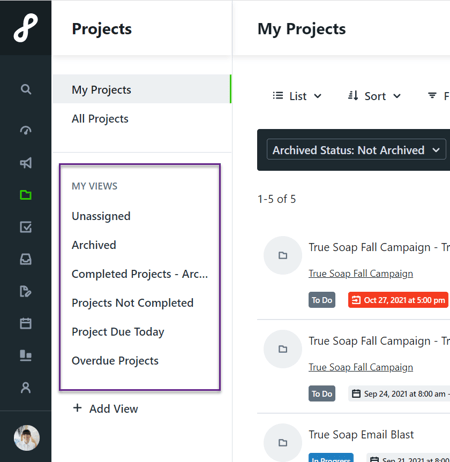Screen dimensions: 450x462
Task: Click To Do badge on Sep 24 project
Action: point(322,394)
